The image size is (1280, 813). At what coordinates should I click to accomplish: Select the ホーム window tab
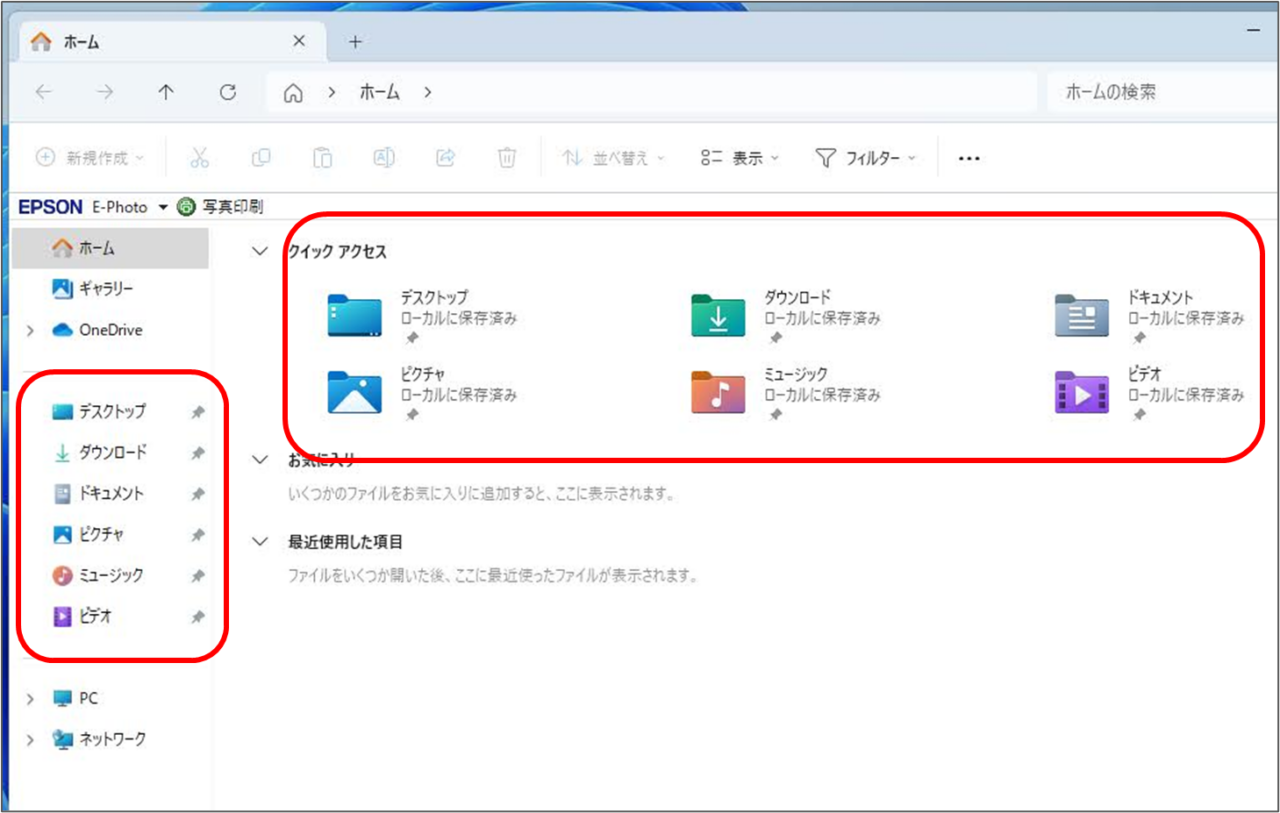(174, 42)
